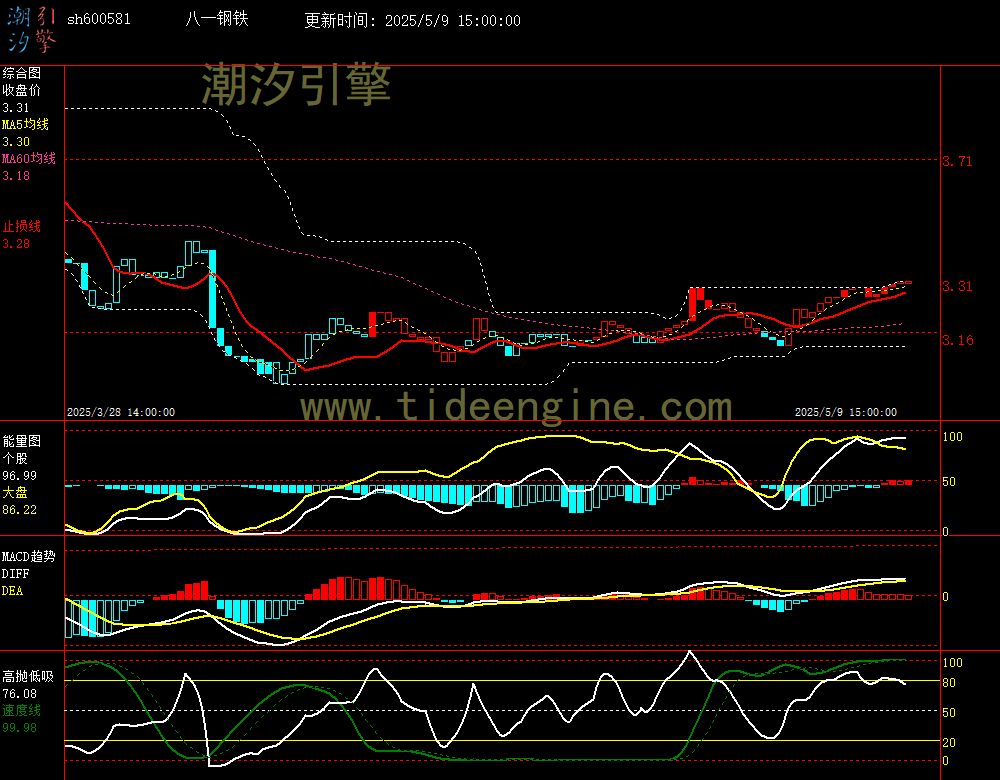Click the 速度线 value 99.98
Screen dimensions: 1000x780
(19, 728)
